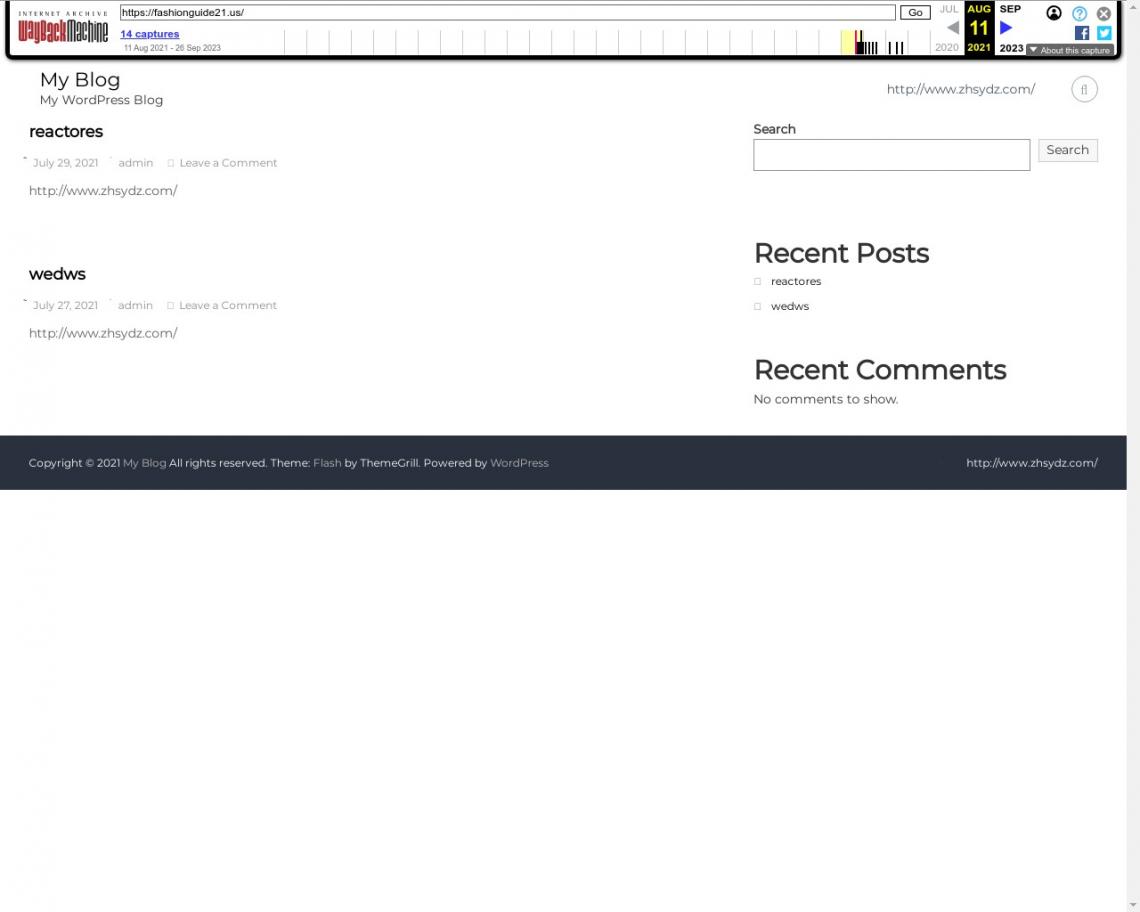Close the Wayback toolbar with X icon
The height and width of the screenshot is (912, 1140).
1103,14
